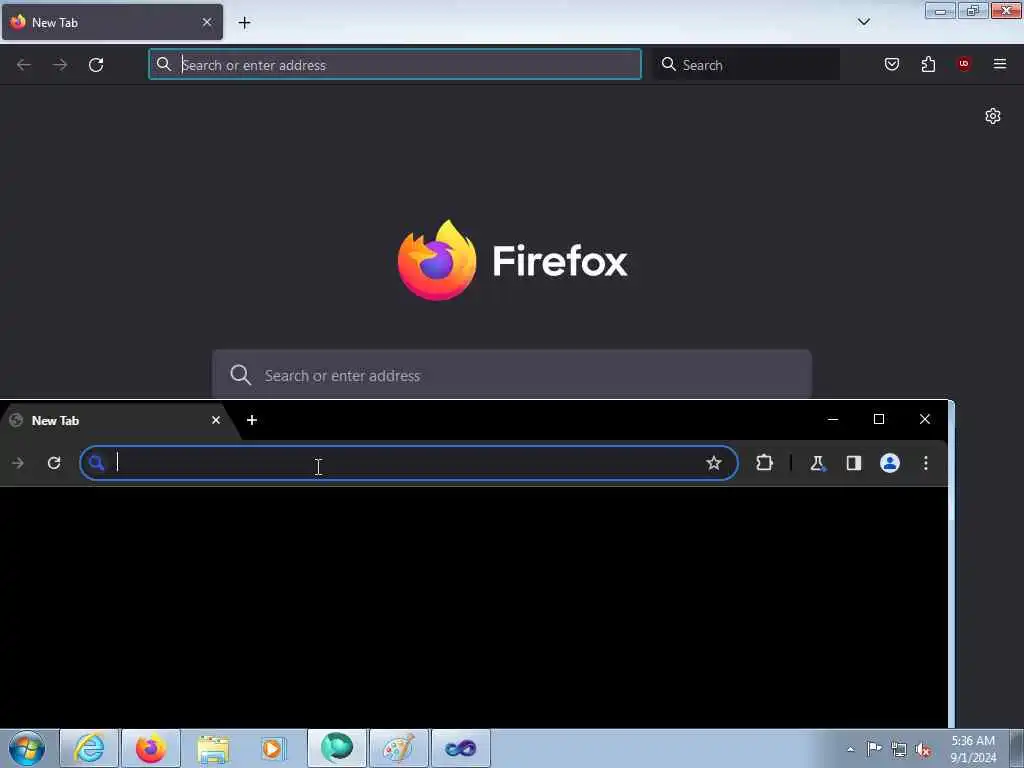The width and height of the screenshot is (1024, 768).
Task: Focus Firefox address bar field
Action: tap(394, 65)
